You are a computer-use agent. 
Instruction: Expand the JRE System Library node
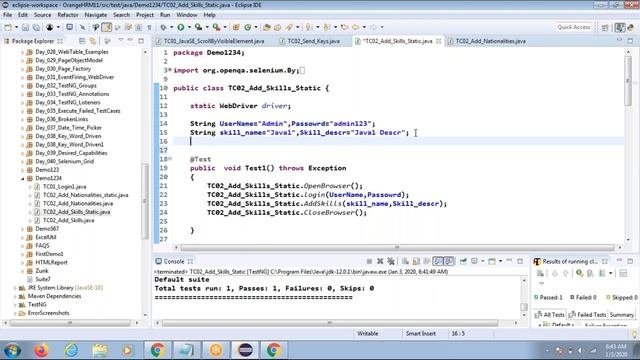point(15,288)
